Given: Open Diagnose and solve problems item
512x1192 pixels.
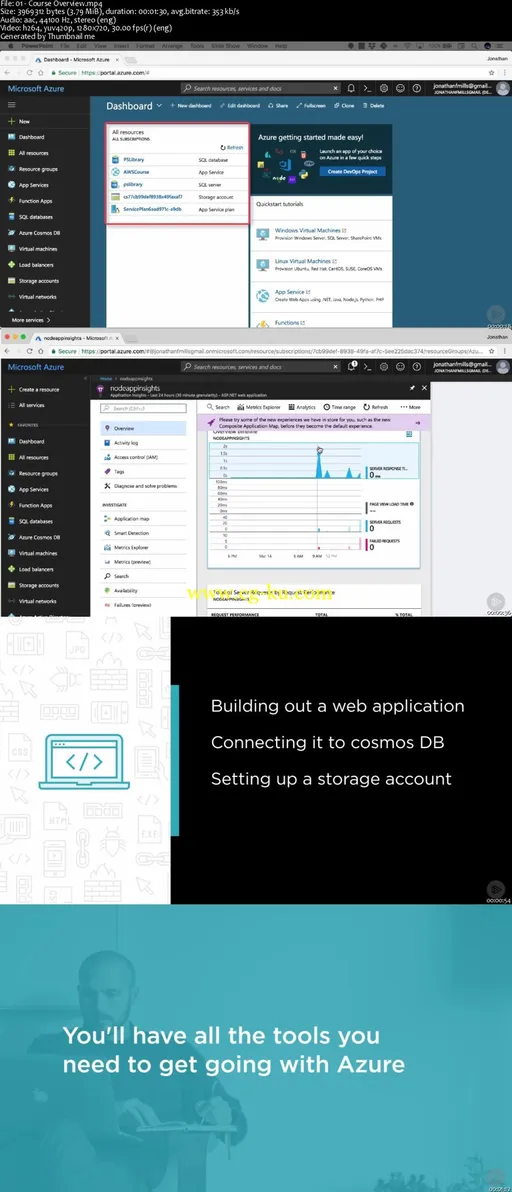Looking at the screenshot, I should click(143, 486).
